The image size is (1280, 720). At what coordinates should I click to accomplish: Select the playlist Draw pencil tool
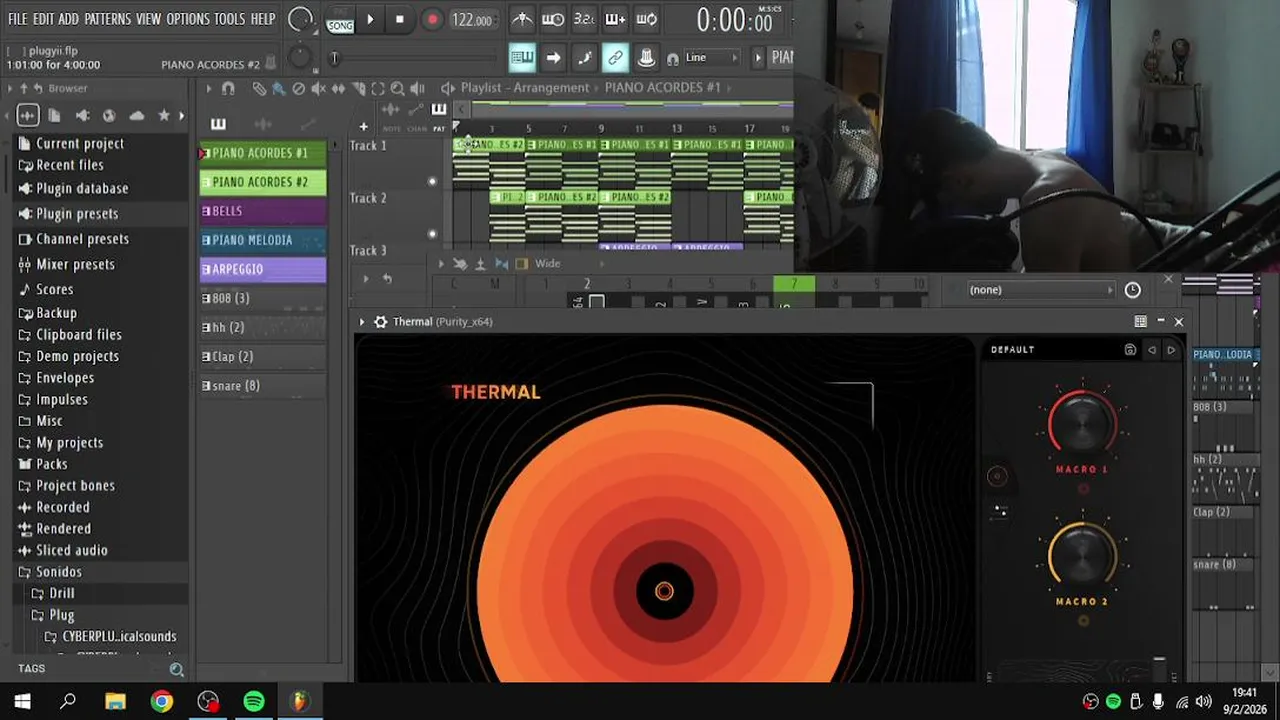click(x=259, y=88)
